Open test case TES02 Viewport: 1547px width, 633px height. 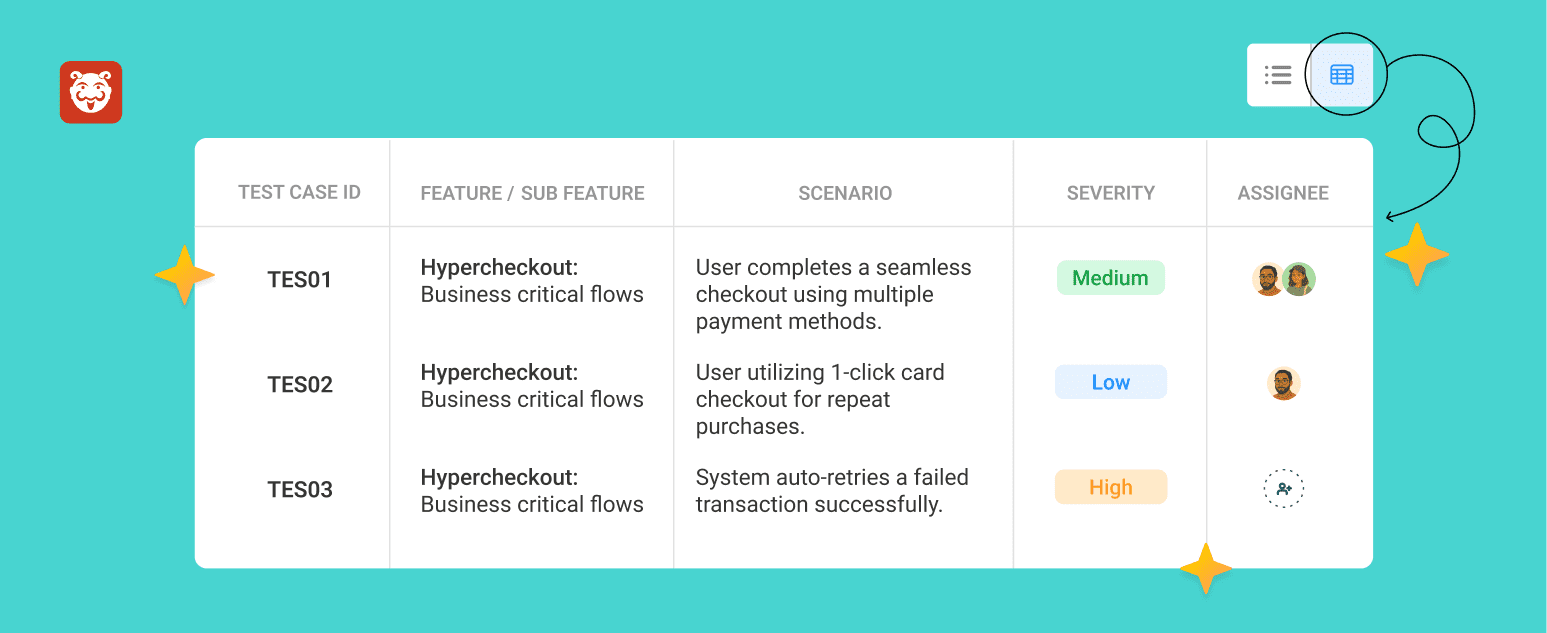coord(299,385)
